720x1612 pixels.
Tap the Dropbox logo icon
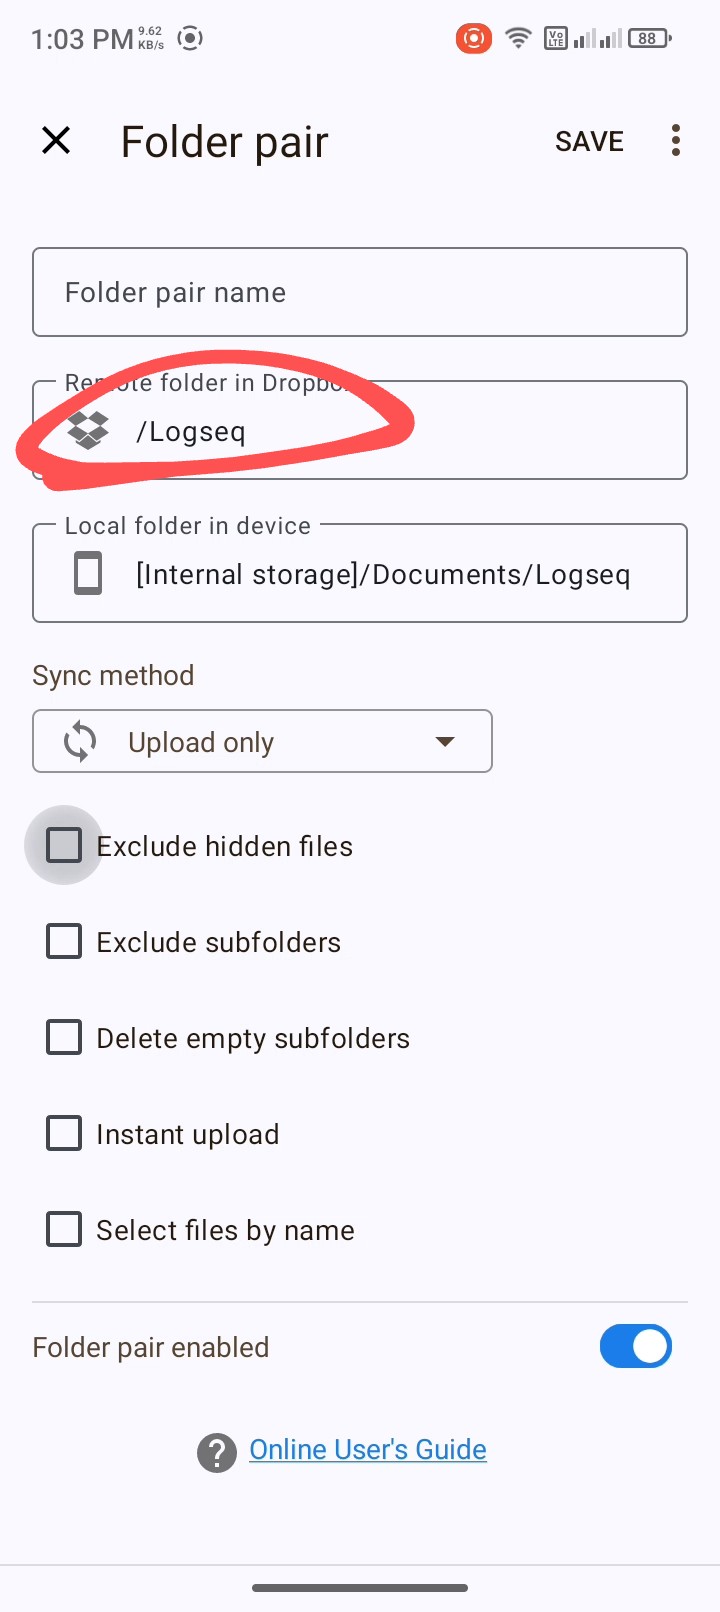pyautogui.click(x=88, y=431)
